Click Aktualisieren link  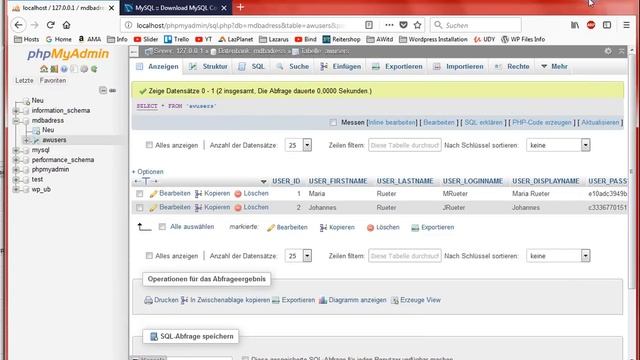point(600,122)
